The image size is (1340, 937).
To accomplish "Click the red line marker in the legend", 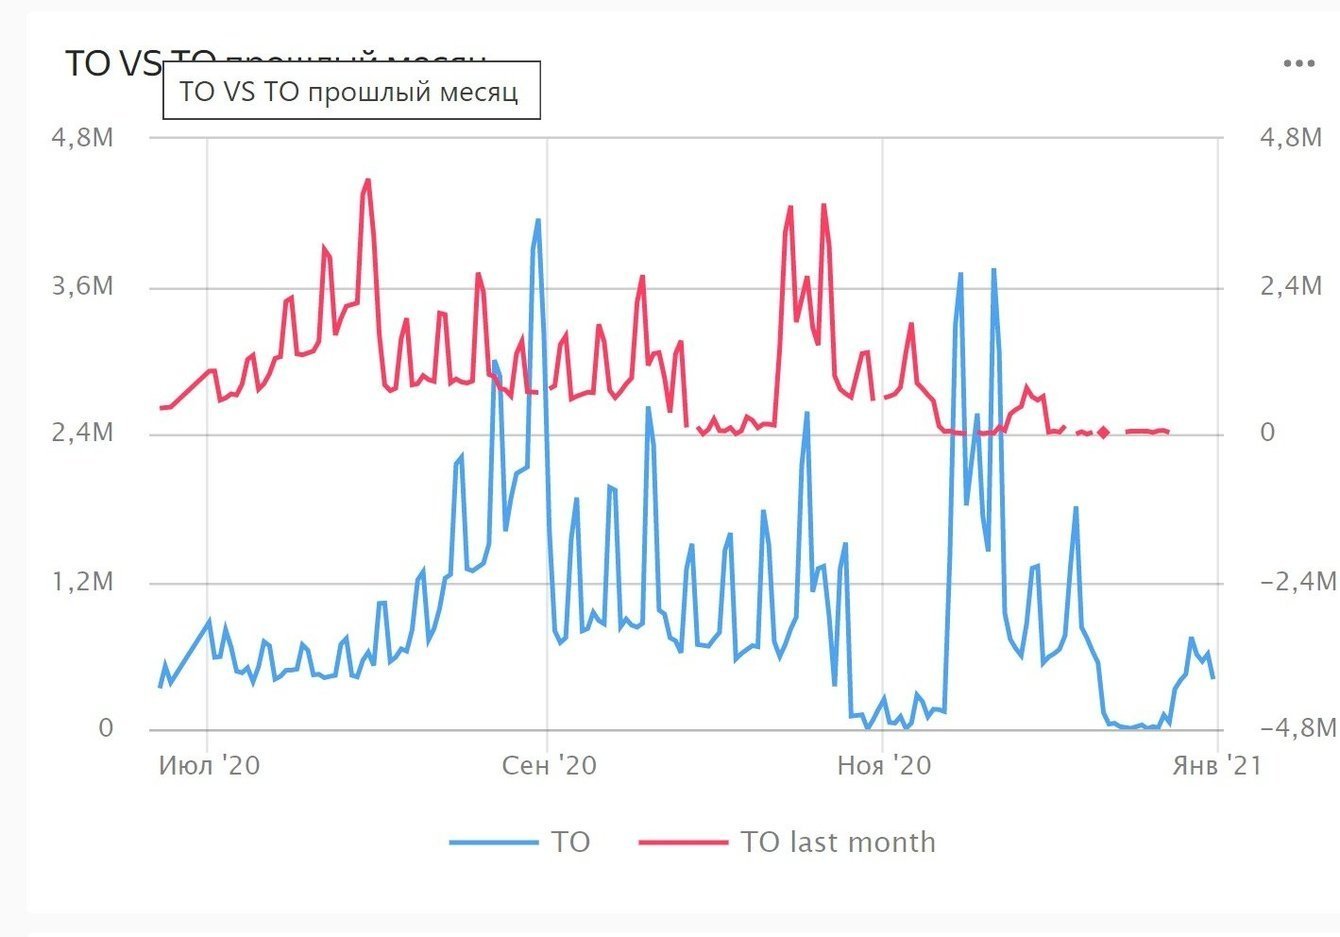I will tap(682, 843).
